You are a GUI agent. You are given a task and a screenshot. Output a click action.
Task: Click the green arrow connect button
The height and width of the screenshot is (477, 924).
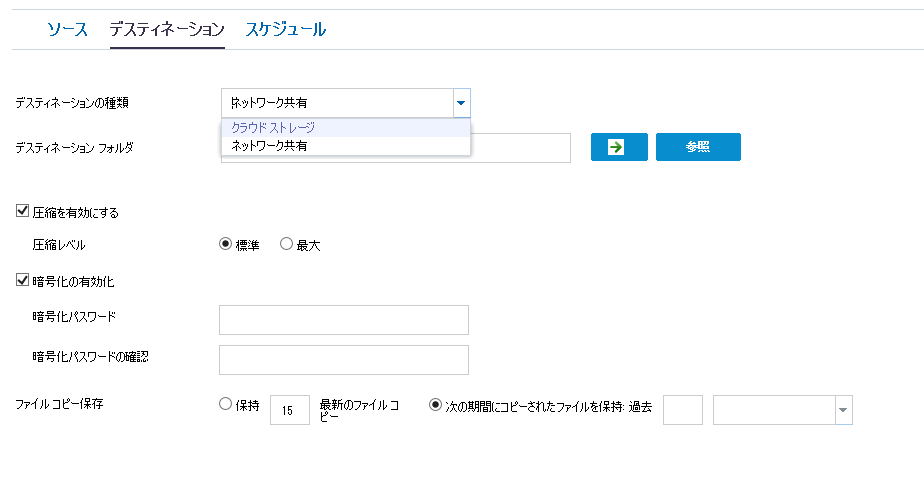click(619, 147)
